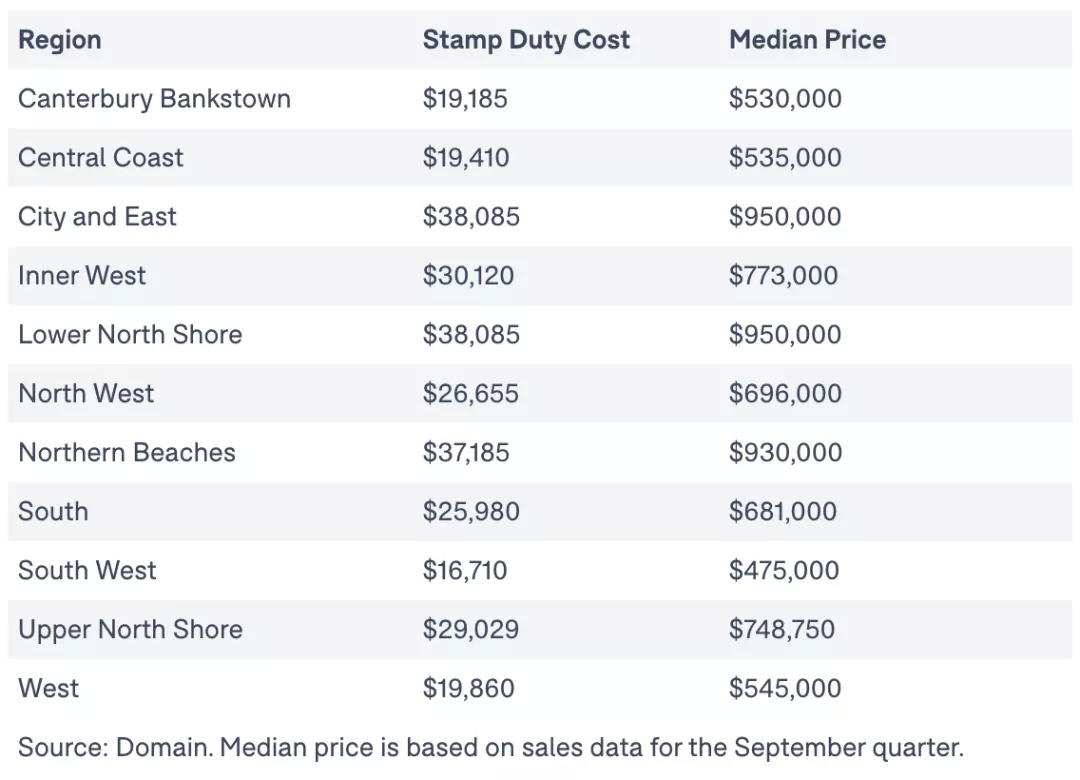Click the Northern Beaches region label
This screenshot has height=780, width=1080.
pos(127,453)
